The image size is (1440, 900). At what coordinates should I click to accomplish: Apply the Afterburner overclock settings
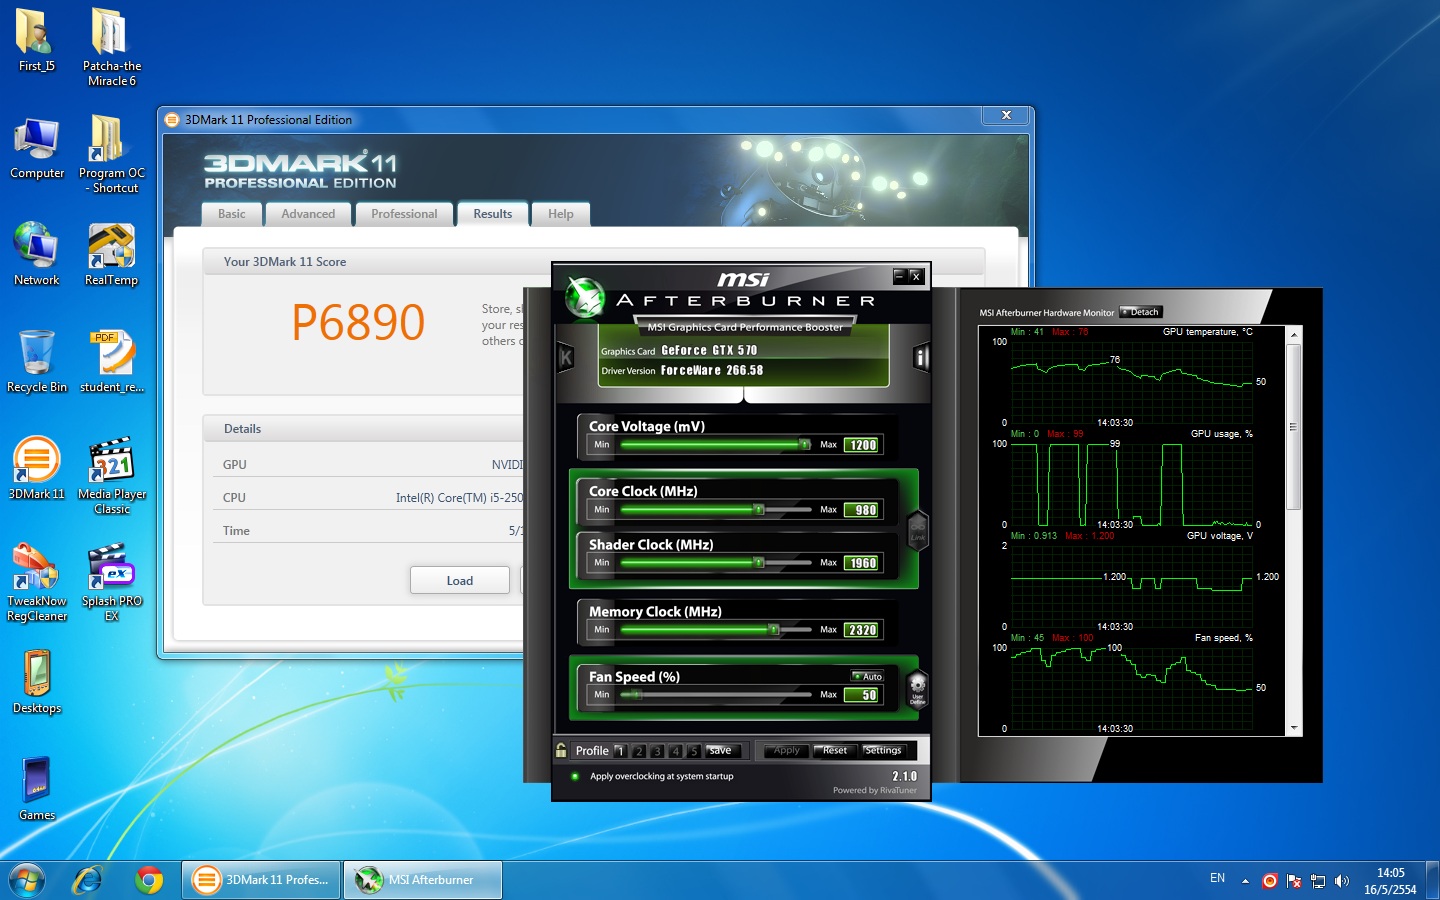[786, 750]
